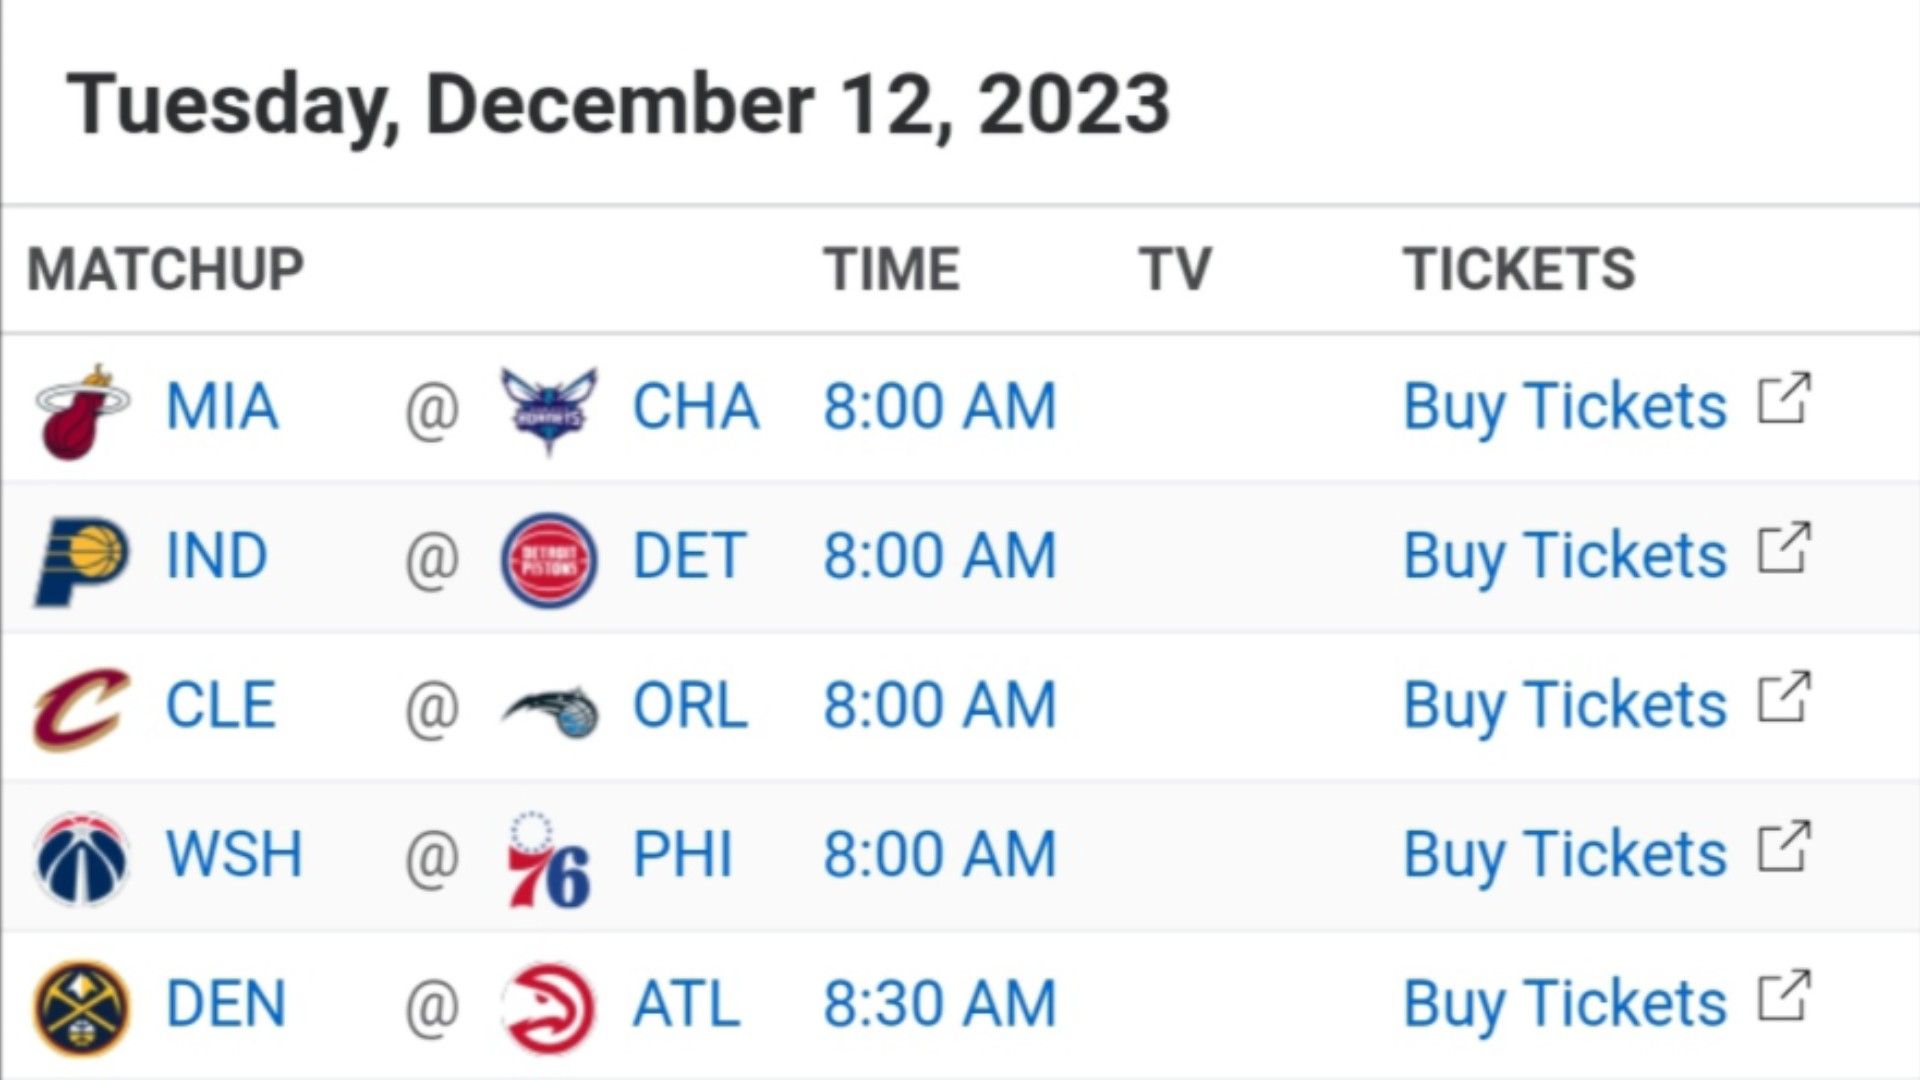
Task: Click the Philadelphia 76ers logo
Action: tap(549, 859)
